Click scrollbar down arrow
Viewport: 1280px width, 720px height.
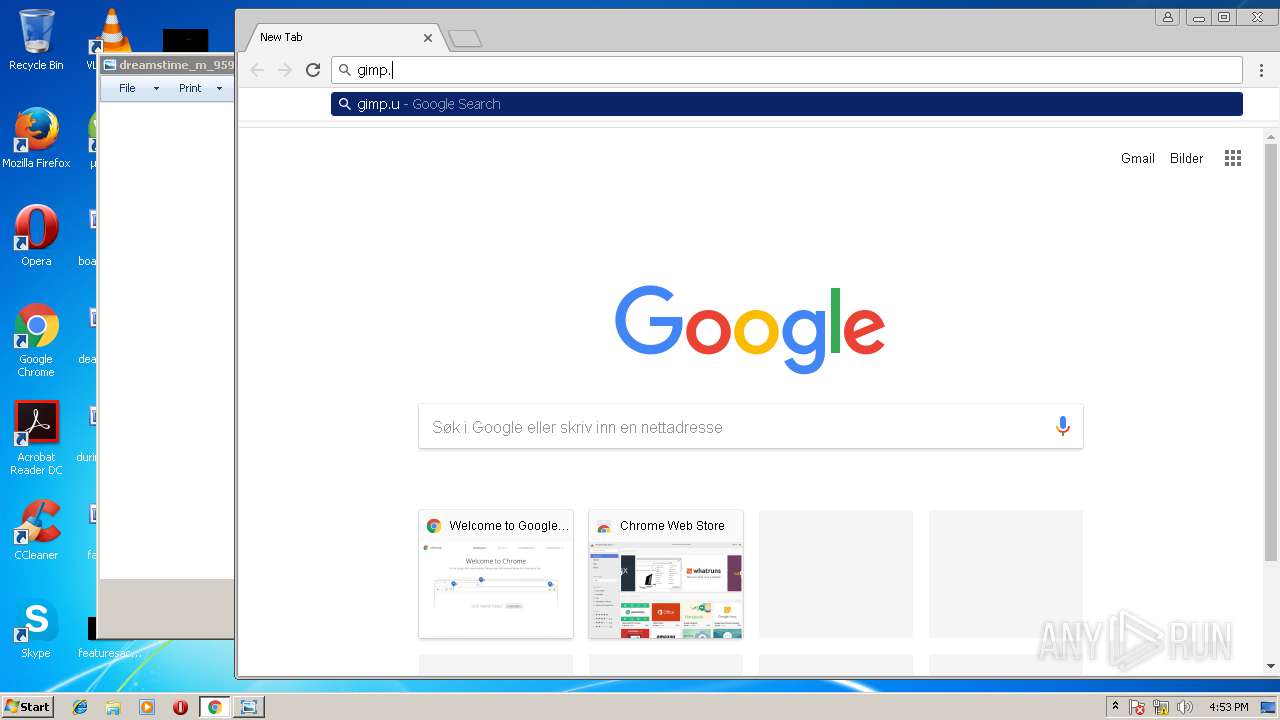(1271, 666)
